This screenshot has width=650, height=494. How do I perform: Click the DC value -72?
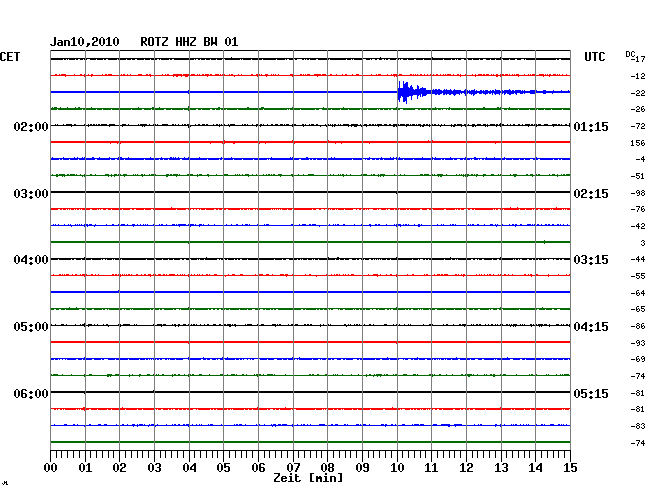tap(638, 126)
